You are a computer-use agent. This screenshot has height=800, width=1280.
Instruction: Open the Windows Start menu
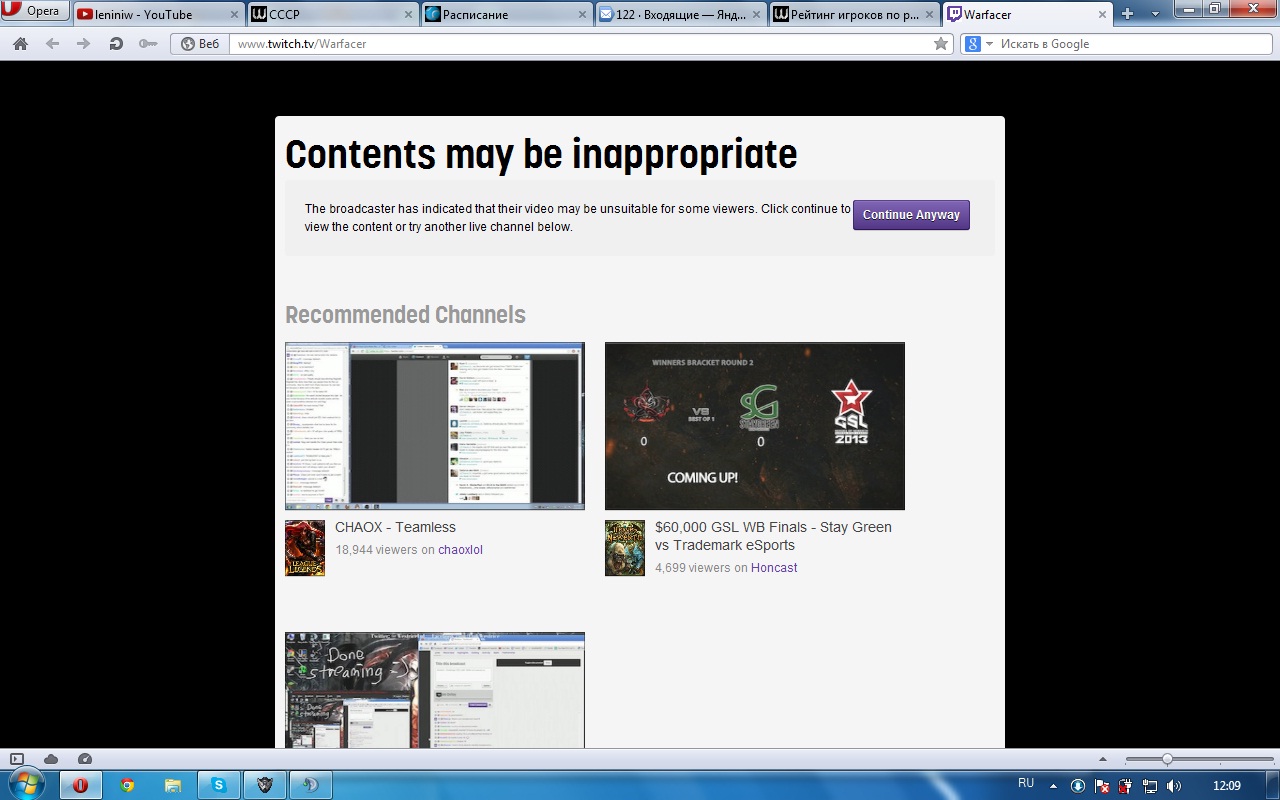coord(26,785)
